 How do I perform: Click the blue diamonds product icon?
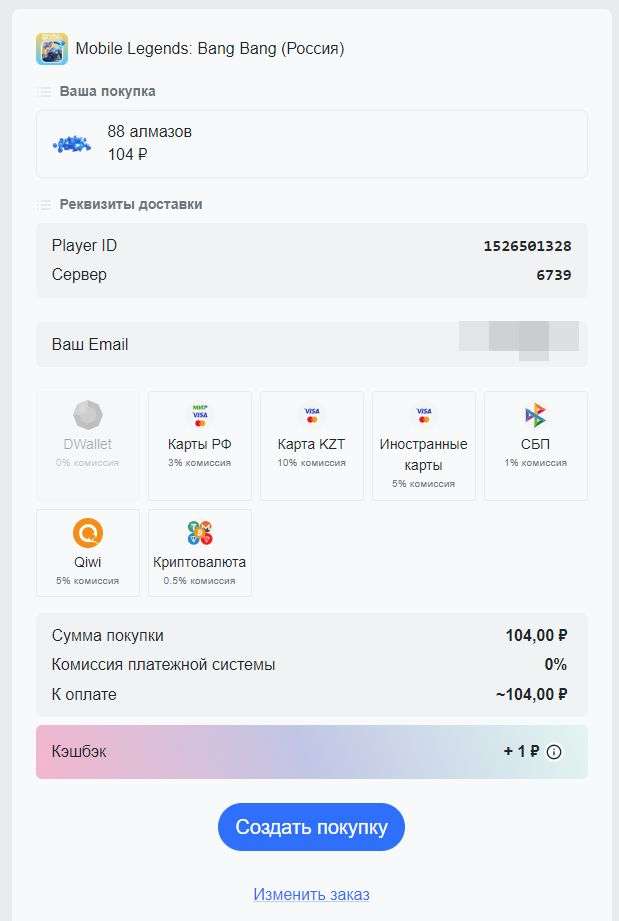coord(72,145)
